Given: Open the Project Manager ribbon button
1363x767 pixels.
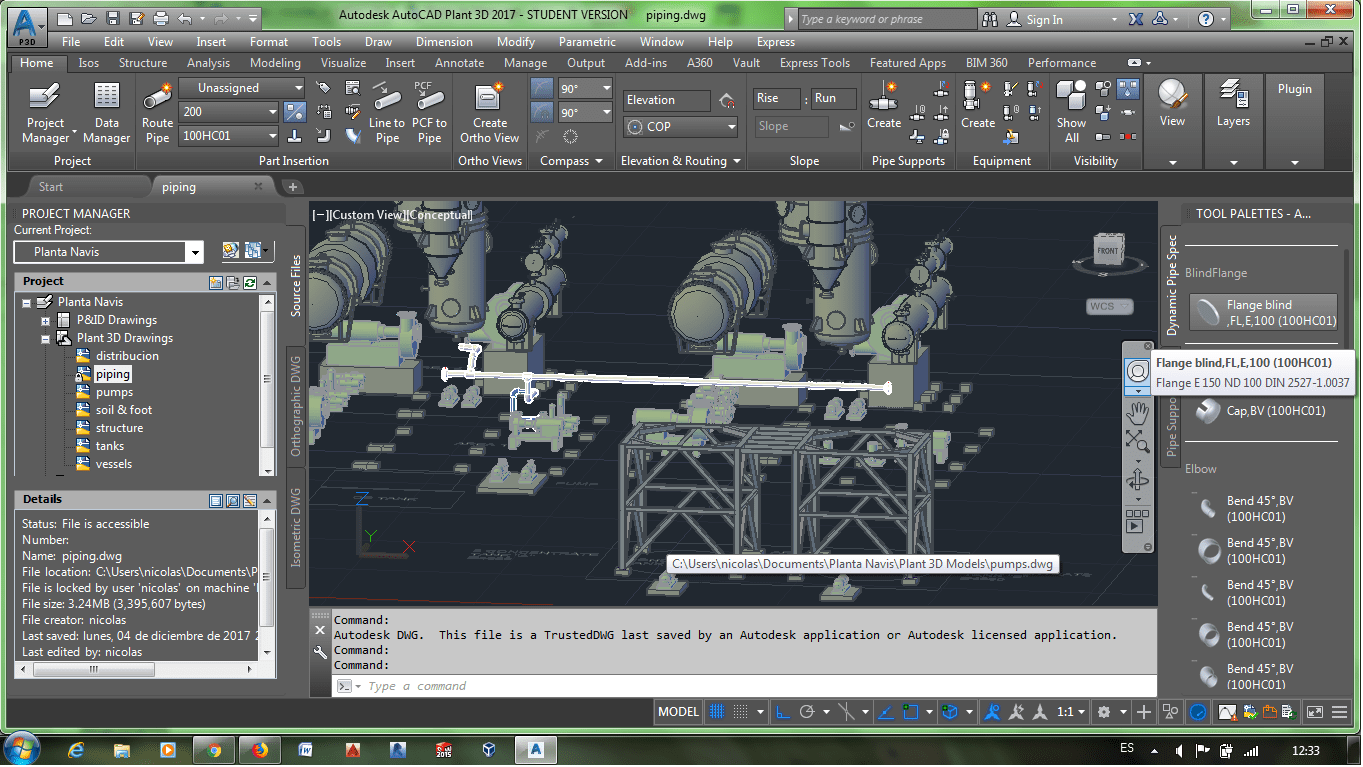Looking at the screenshot, I should 45,112.
